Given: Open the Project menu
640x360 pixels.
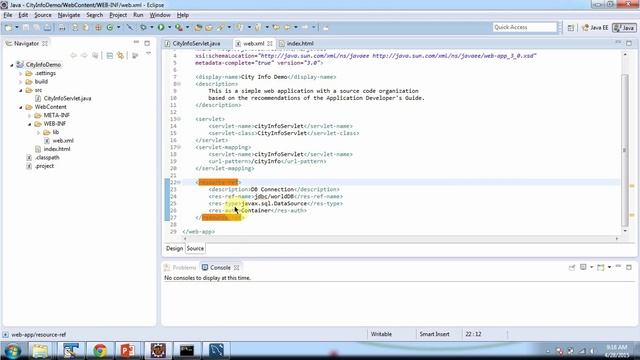Looking at the screenshot, I should click(x=118, y=15).
